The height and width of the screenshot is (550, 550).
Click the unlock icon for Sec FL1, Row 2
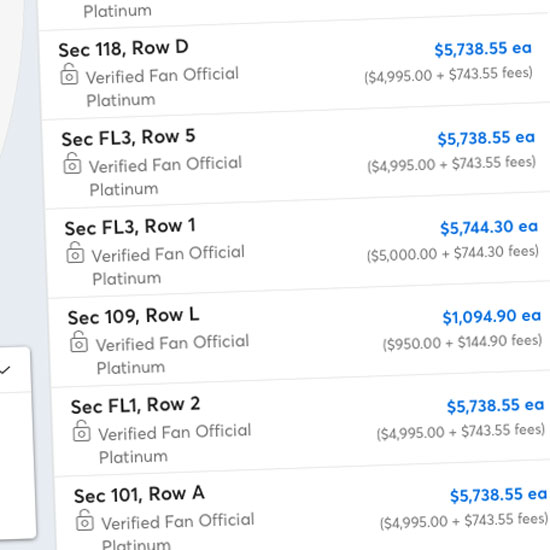(82, 431)
